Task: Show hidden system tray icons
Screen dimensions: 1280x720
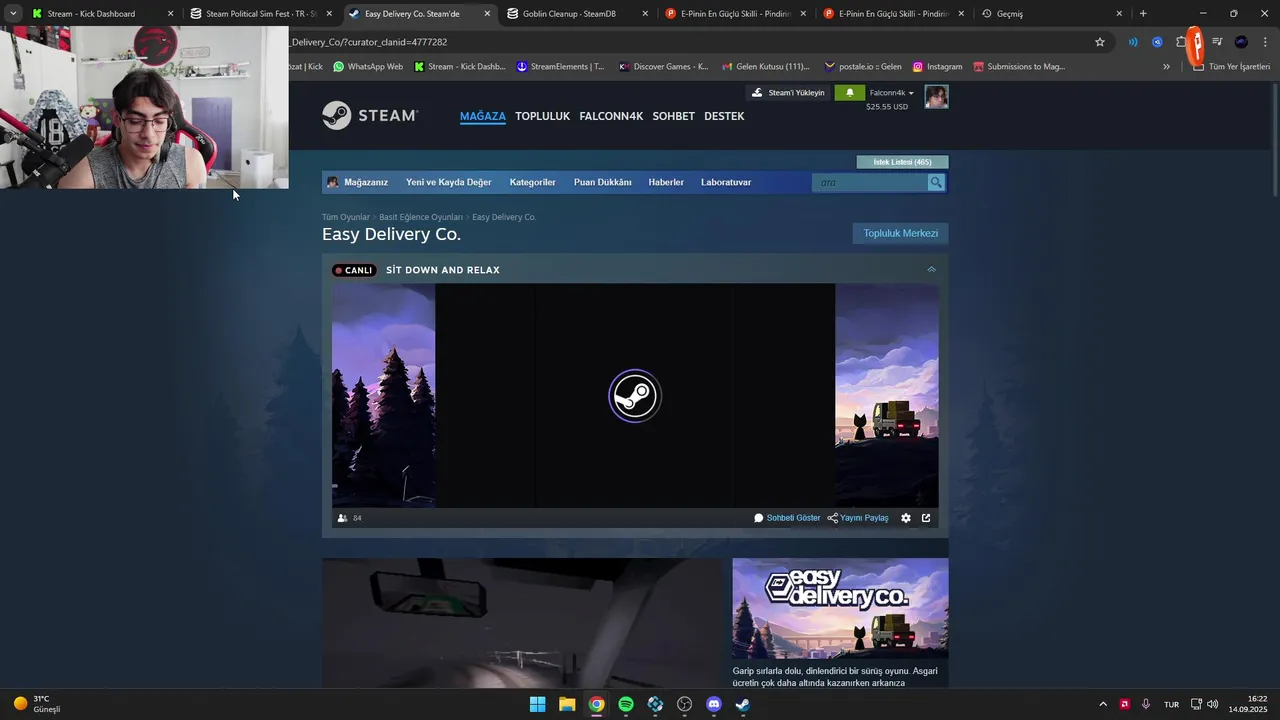Action: (1103, 704)
